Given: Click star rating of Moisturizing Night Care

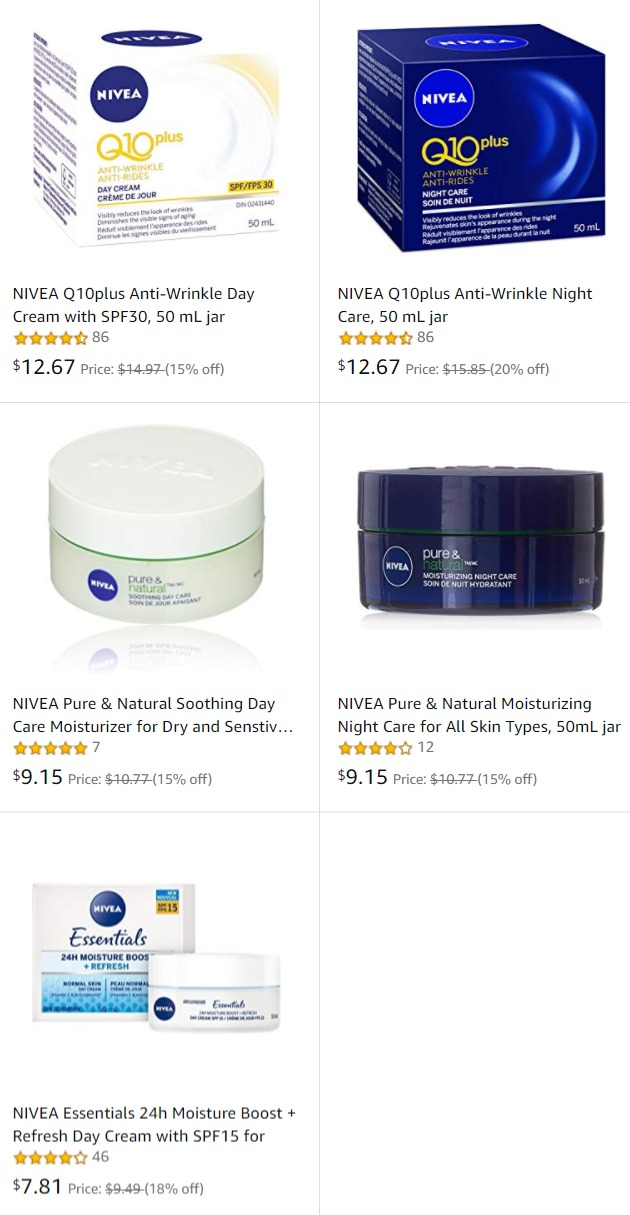Looking at the screenshot, I should coord(375,748).
